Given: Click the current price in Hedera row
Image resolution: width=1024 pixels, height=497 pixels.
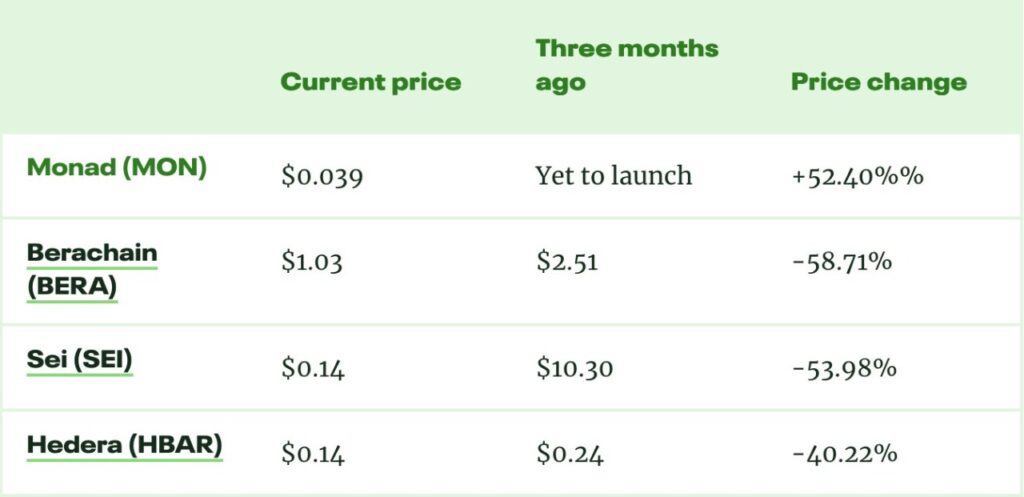Looking at the screenshot, I should 313,455.
